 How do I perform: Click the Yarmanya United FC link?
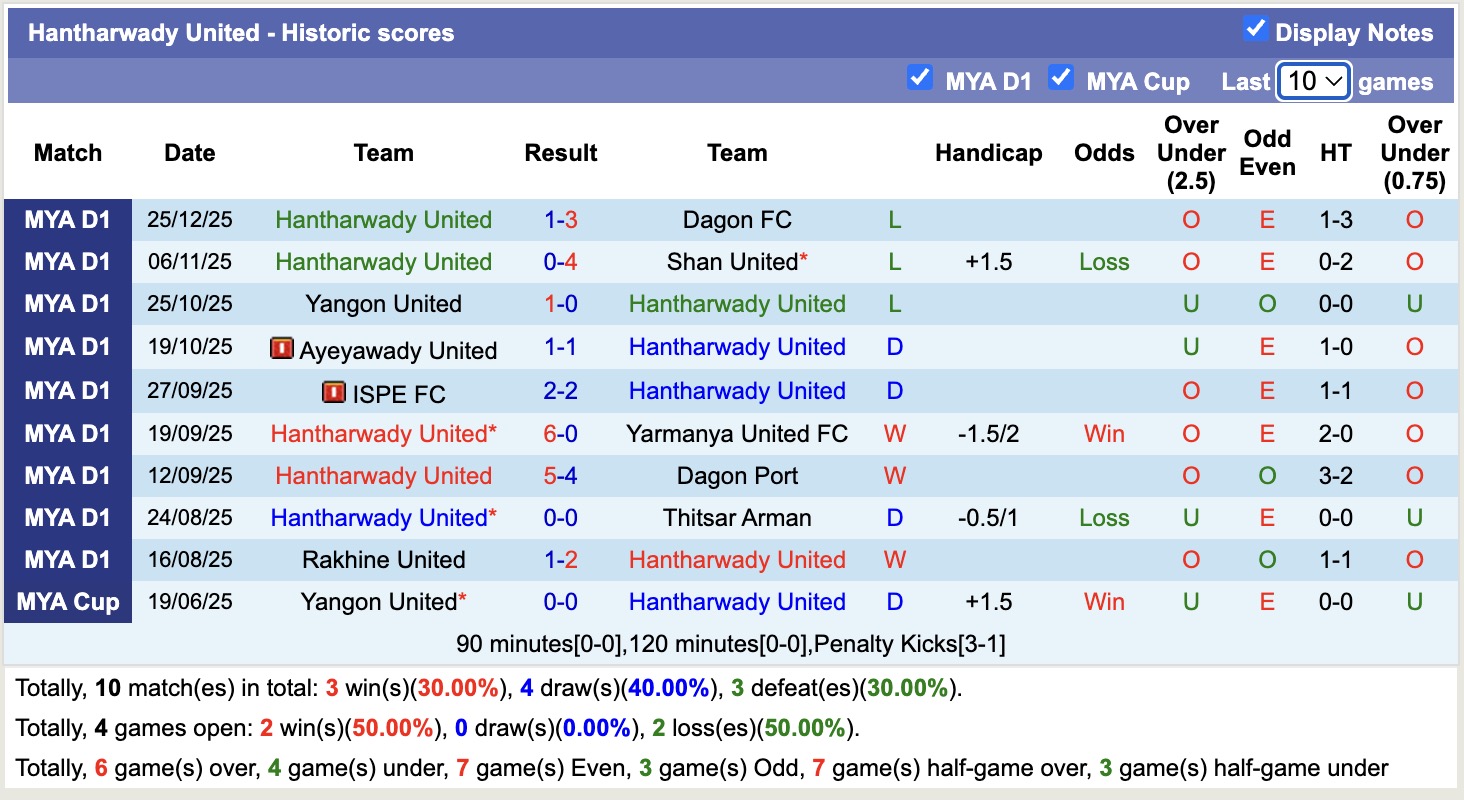coord(737,433)
